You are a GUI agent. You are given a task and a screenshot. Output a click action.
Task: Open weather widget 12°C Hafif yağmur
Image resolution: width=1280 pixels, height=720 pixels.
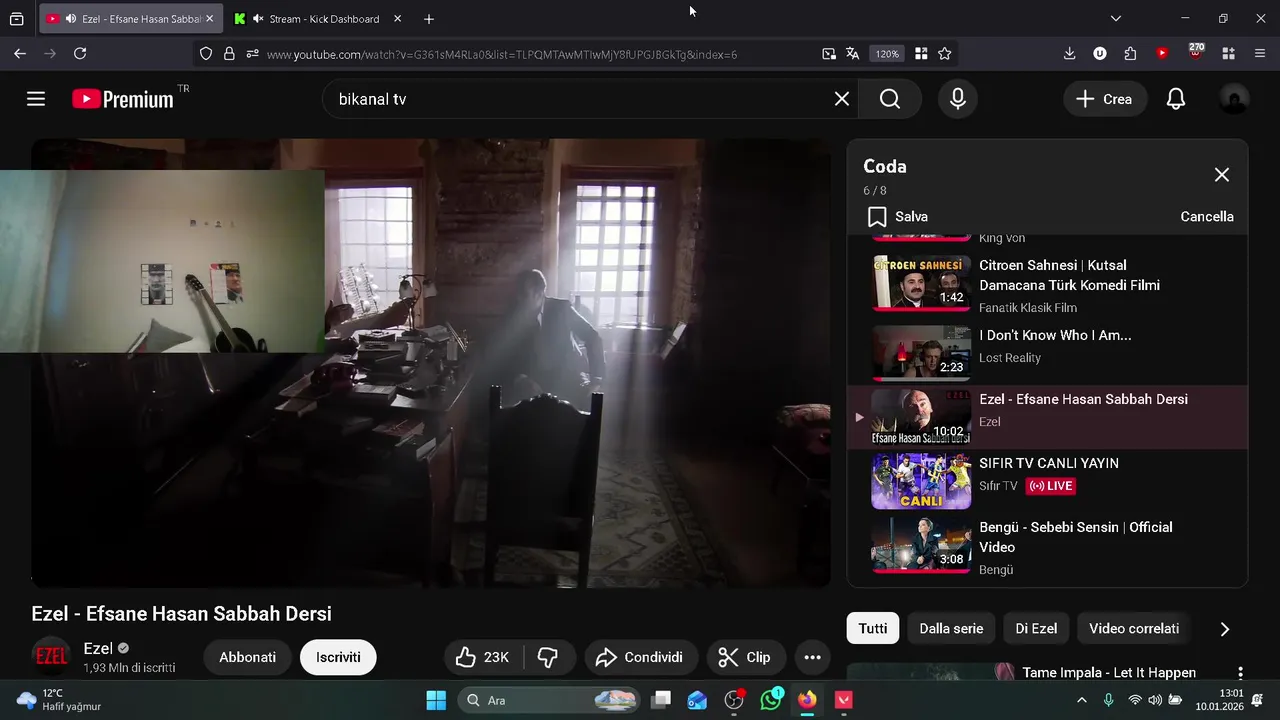[60, 700]
